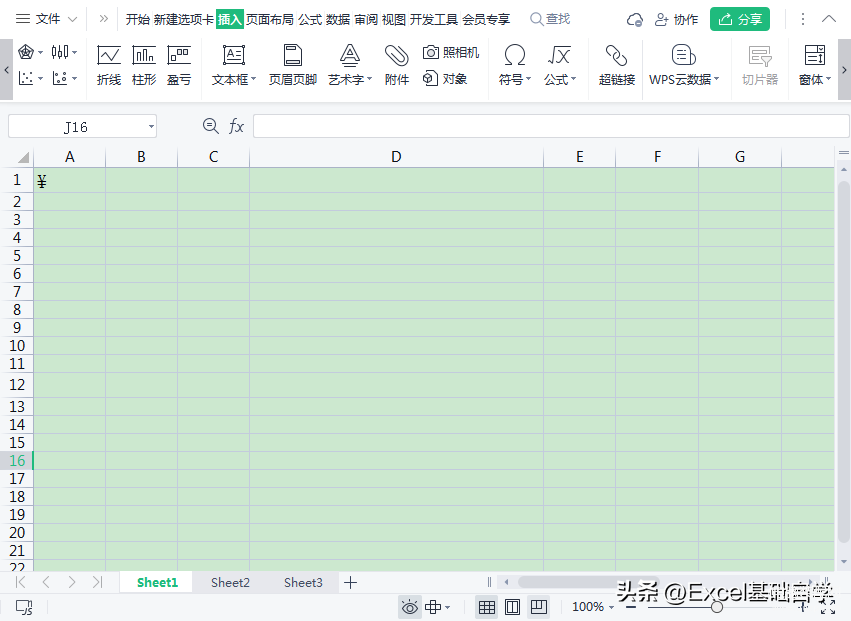Click the formula bar input field
The image size is (851, 621).
(551, 126)
